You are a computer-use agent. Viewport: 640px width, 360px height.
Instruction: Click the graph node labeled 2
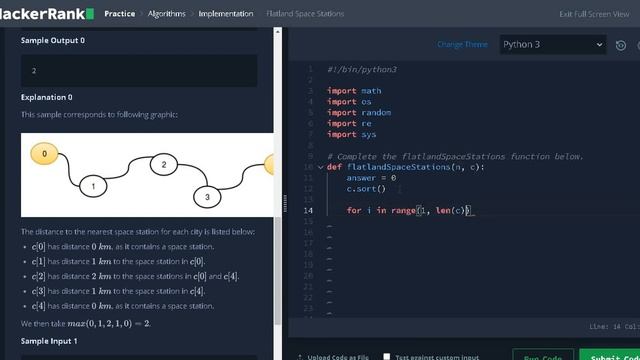point(164,164)
